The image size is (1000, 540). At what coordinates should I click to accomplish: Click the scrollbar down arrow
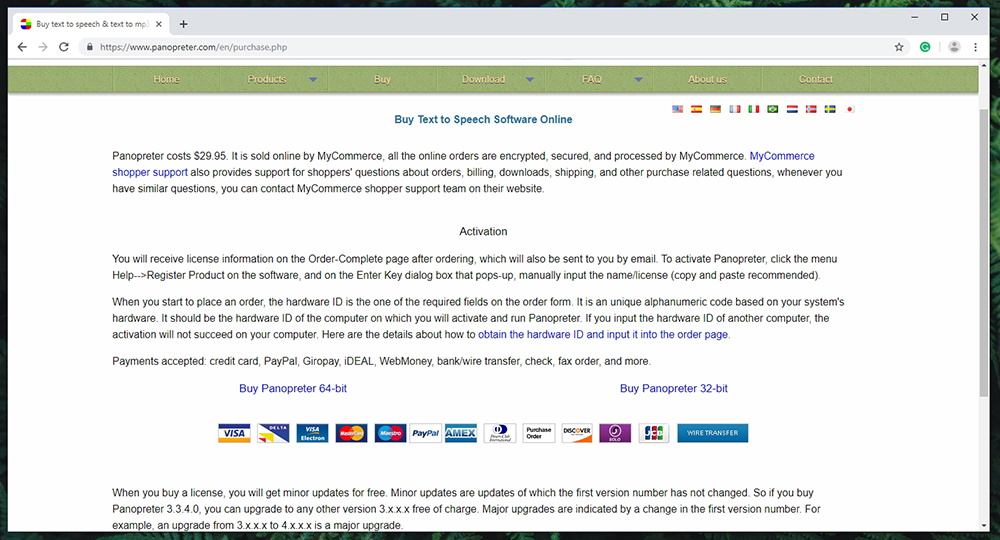pos(983,526)
